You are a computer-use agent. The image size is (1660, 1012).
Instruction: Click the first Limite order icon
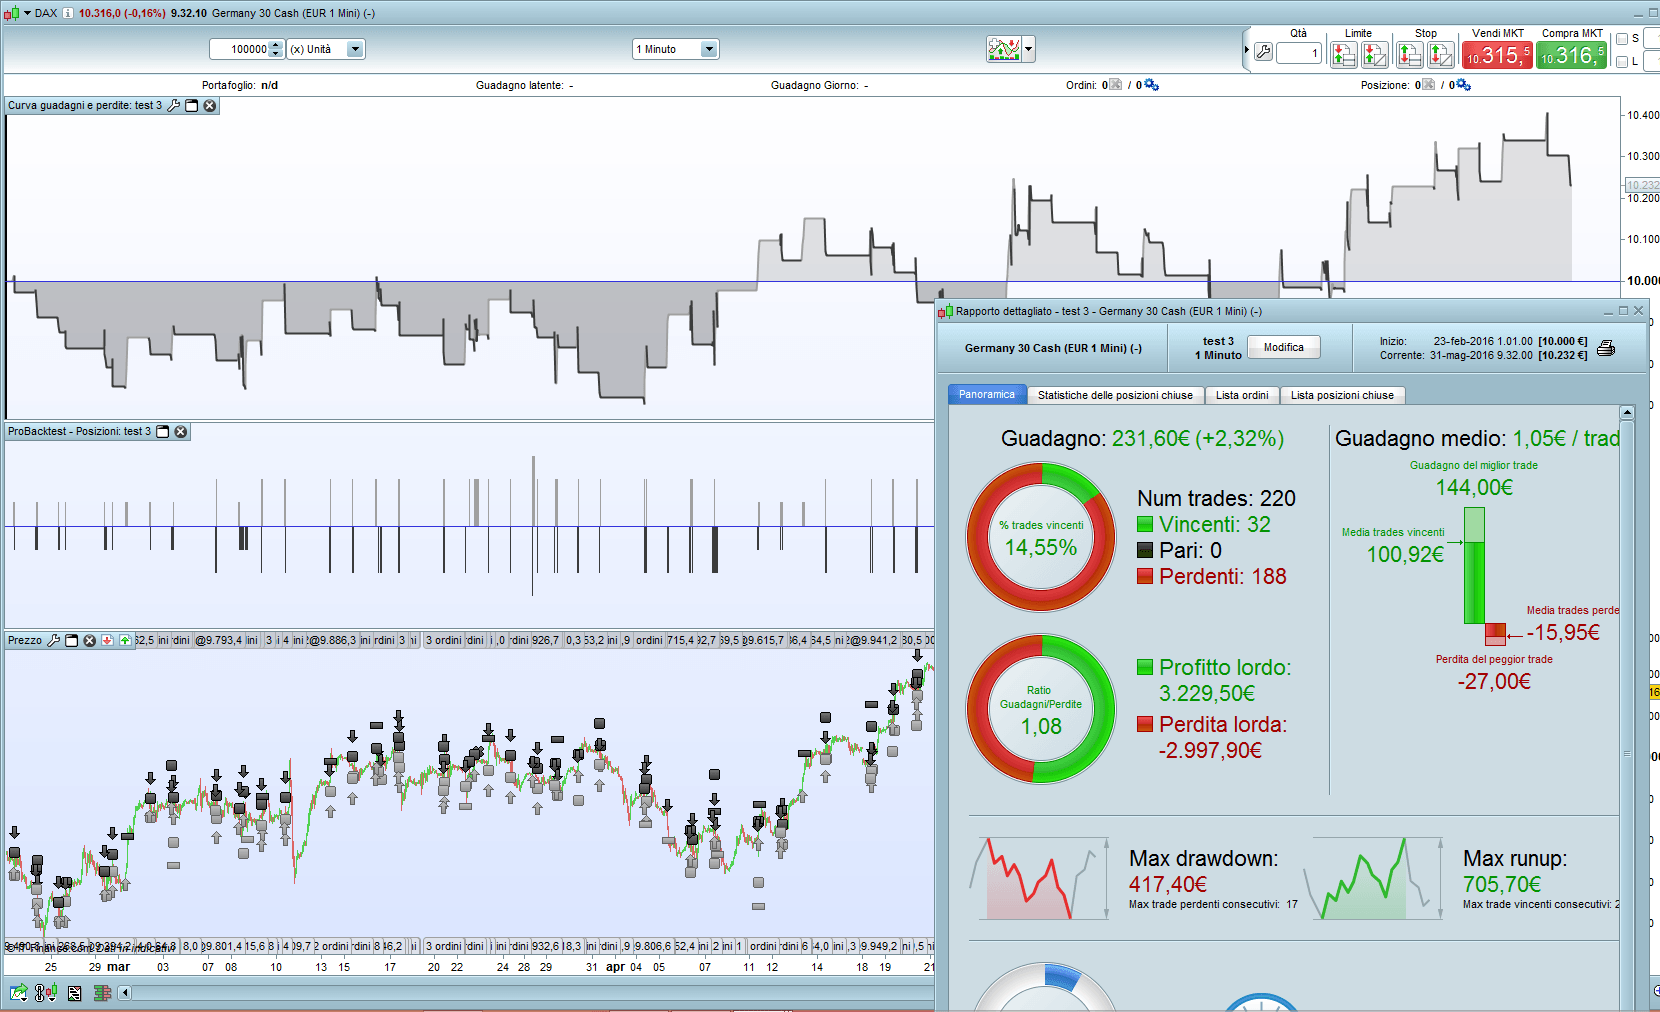pyautogui.click(x=1344, y=54)
